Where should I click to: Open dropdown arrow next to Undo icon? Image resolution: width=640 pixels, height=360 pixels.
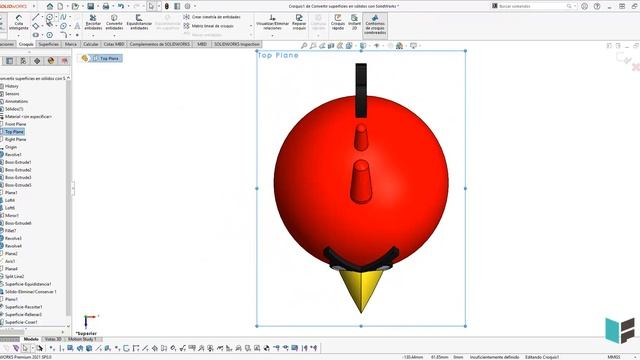pyautogui.click(x=128, y=6)
